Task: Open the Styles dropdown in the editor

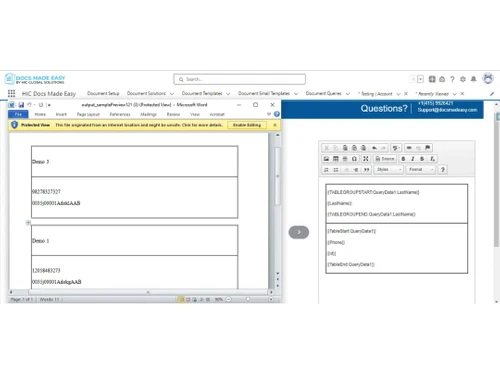Action: click(389, 170)
